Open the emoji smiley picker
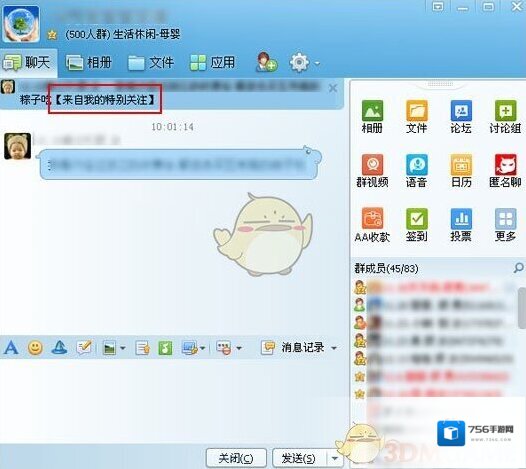526x469 pixels. point(35,348)
